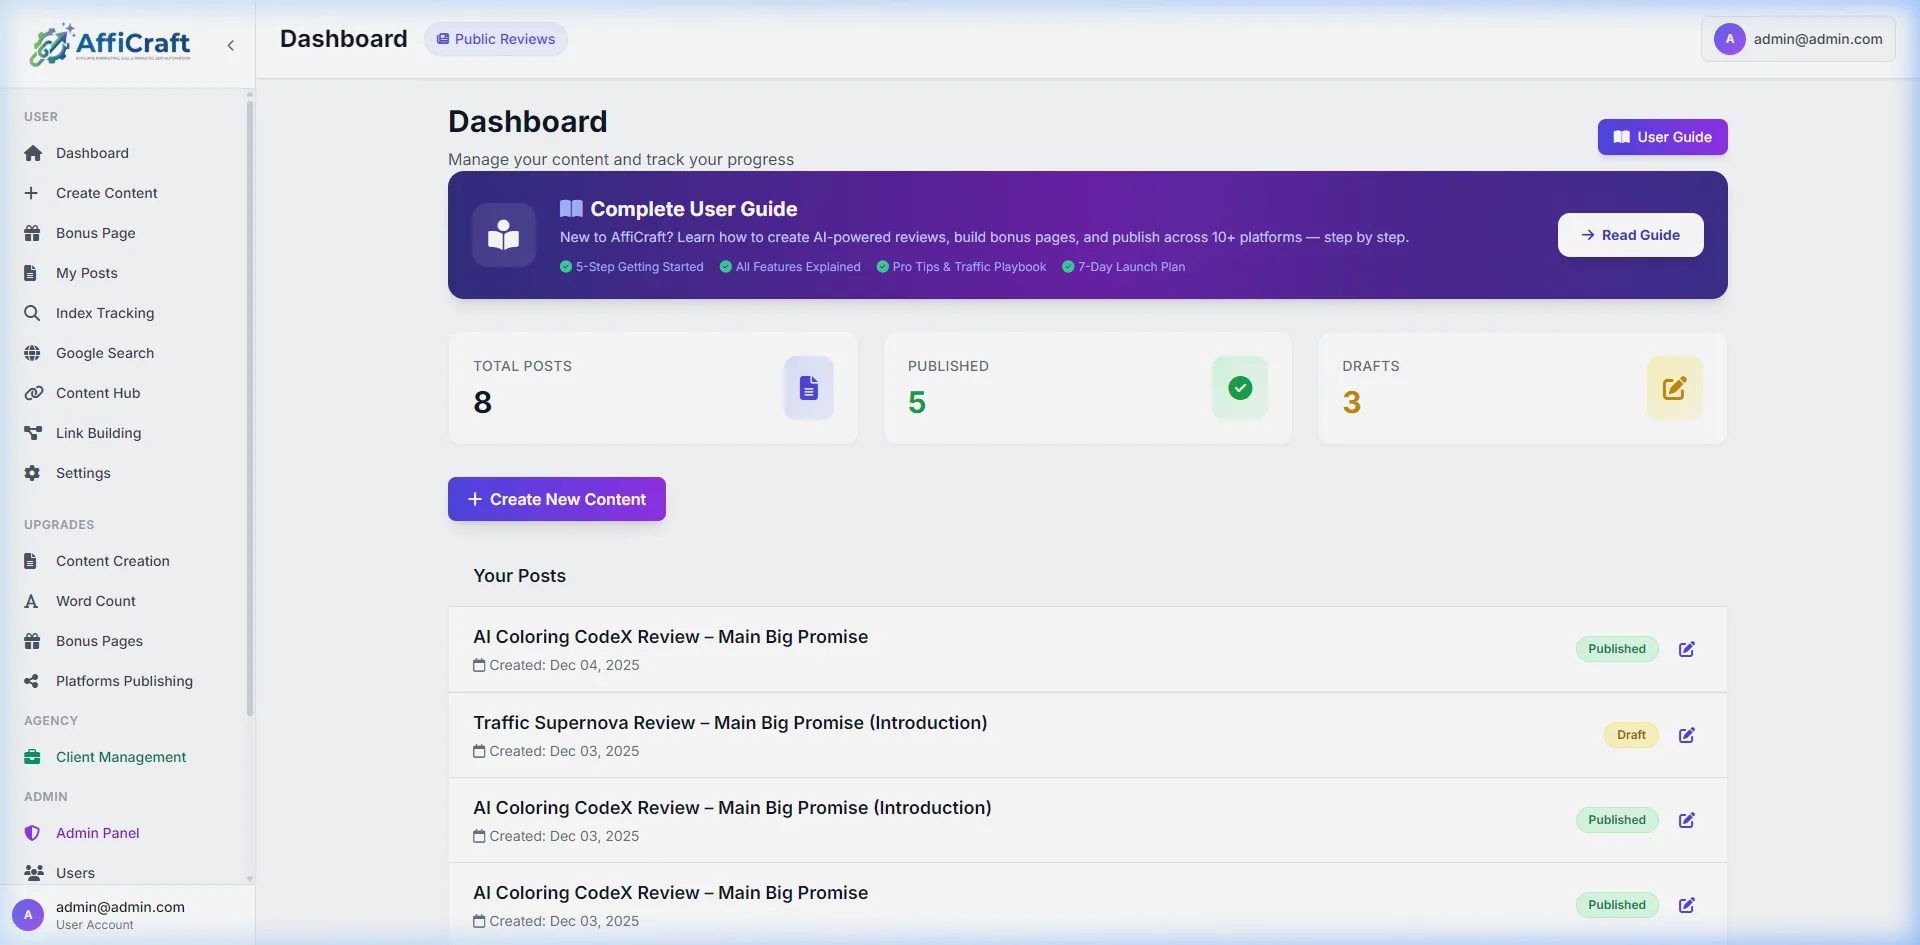This screenshot has width=1920, height=945.
Task: Open Settings via the gear icon
Action: pos(33,472)
